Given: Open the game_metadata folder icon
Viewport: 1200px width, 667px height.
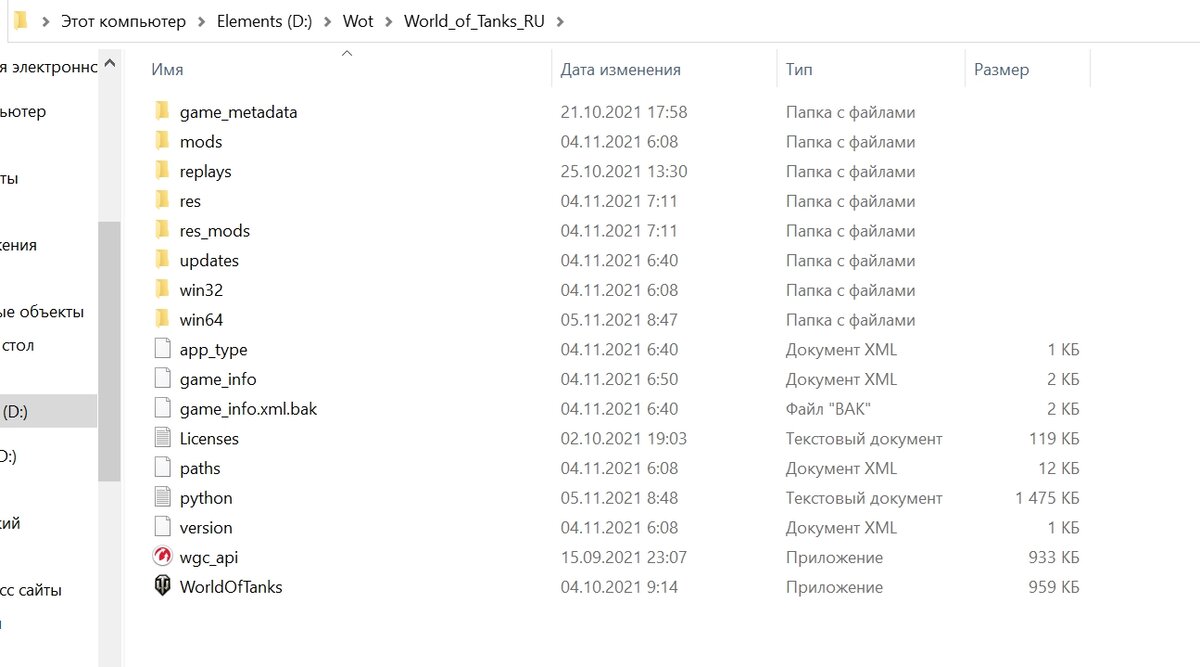Looking at the screenshot, I should coord(162,111).
